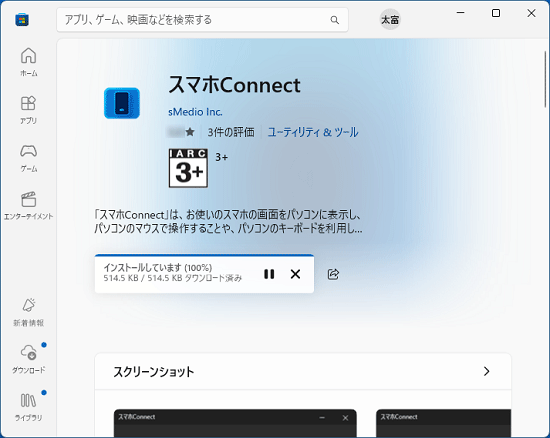550x438 pixels.
Task: Open the ゲーム section
Action: click(28, 158)
